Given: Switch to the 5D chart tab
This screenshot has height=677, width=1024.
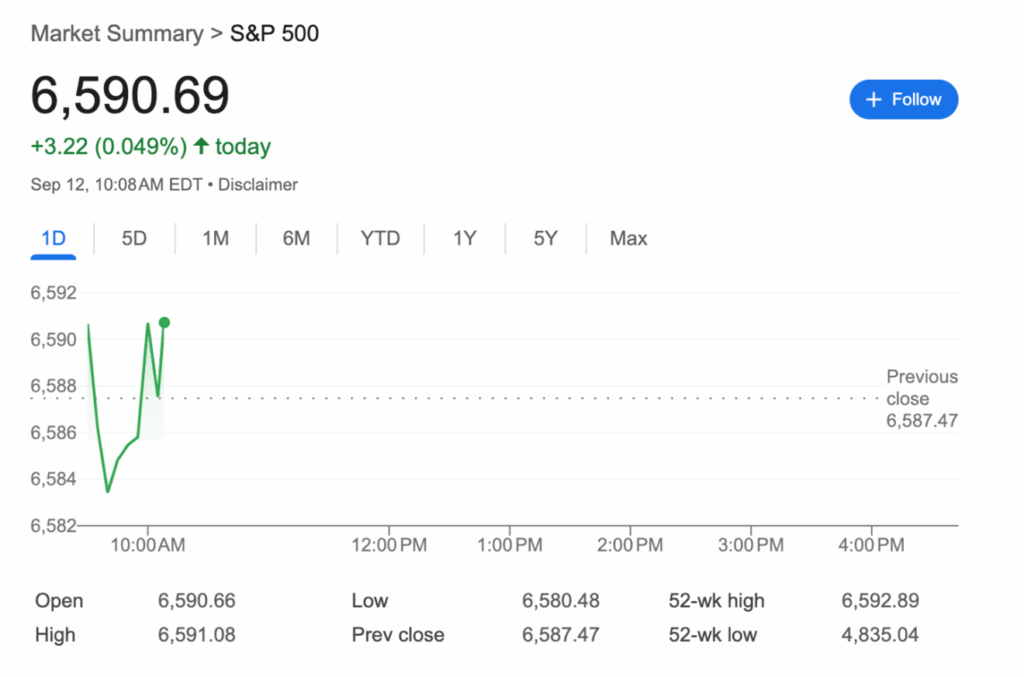Looking at the screenshot, I should coord(134,238).
